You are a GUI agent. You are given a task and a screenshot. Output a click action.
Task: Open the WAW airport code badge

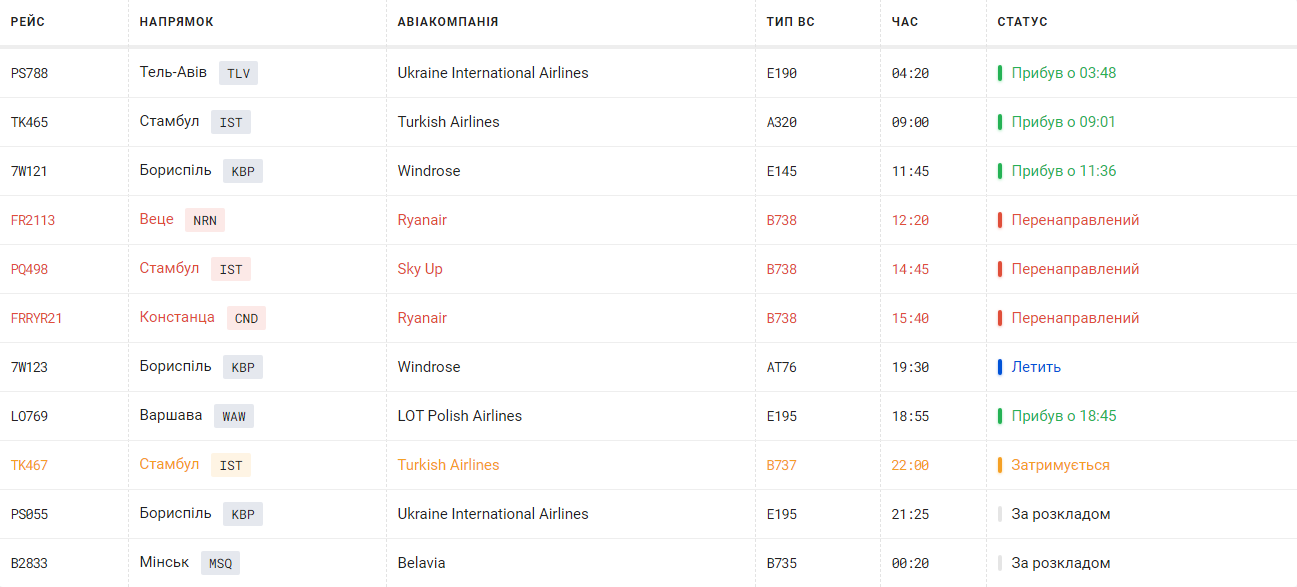coord(234,416)
